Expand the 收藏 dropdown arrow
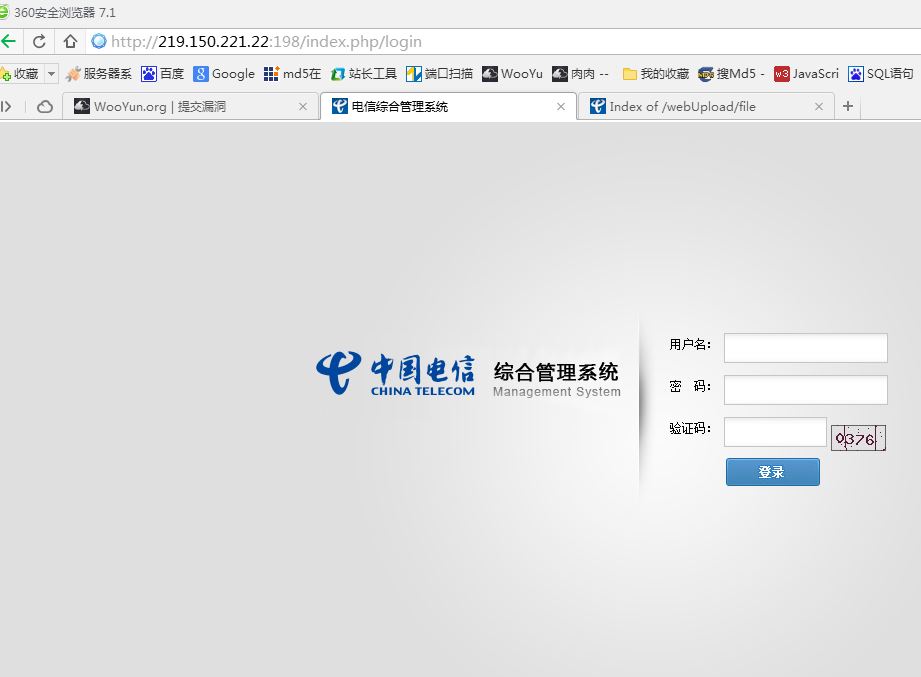921x677 pixels. coord(51,74)
